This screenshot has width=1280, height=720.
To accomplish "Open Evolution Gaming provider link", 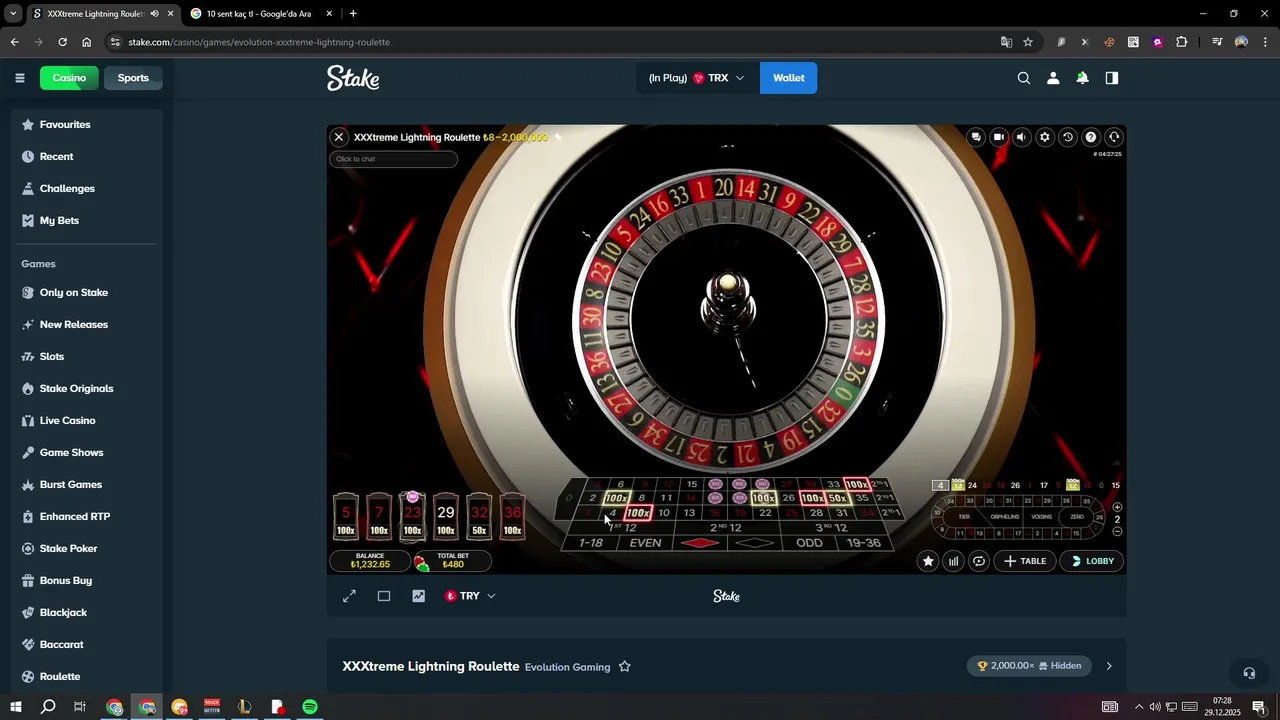I will (567, 667).
